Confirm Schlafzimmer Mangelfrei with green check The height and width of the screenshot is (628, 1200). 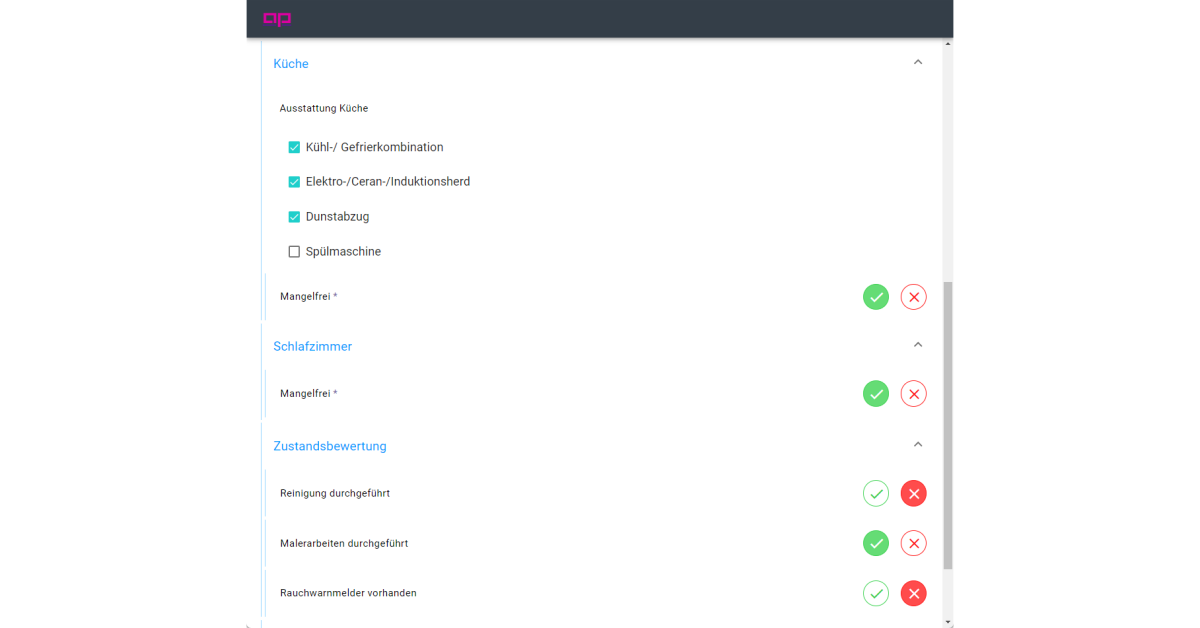click(x=876, y=394)
